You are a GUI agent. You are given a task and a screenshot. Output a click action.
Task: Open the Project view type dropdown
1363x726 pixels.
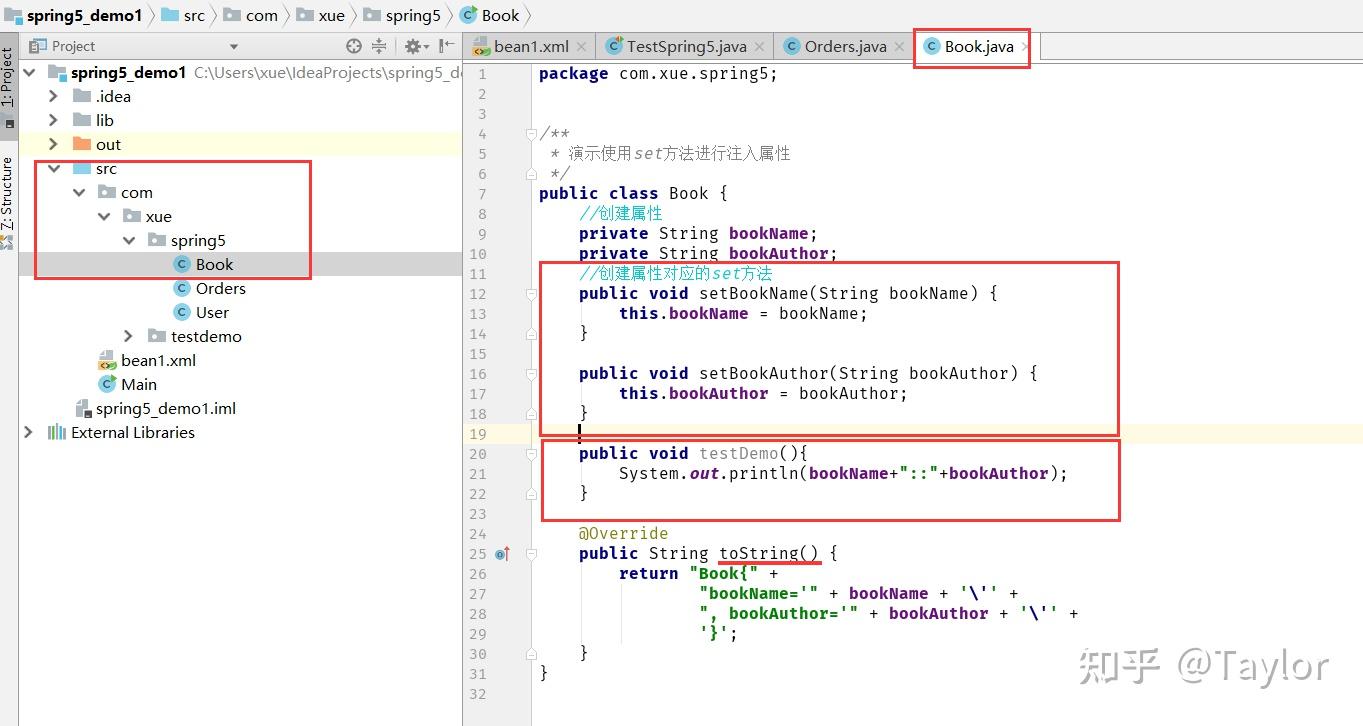[233, 46]
